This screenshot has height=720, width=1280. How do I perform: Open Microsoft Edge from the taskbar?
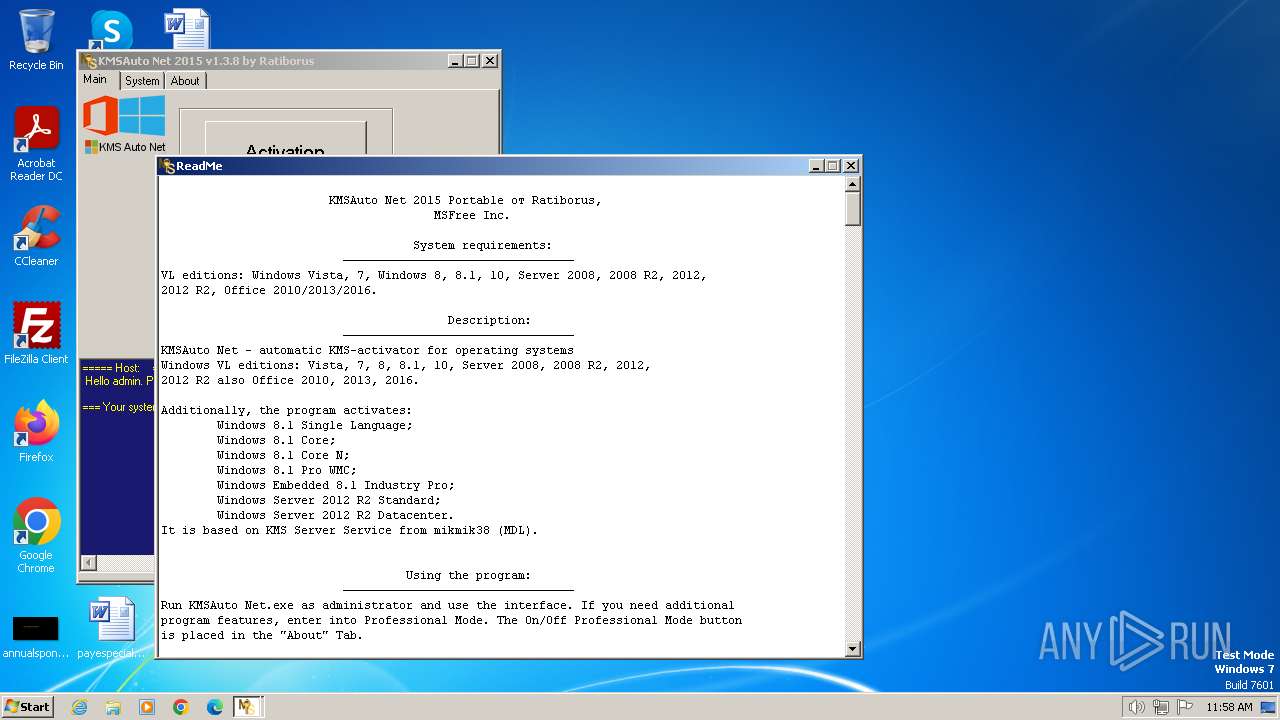(x=215, y=707)
